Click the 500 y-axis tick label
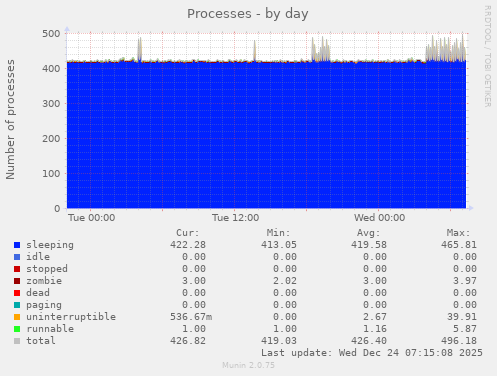Viewport: 497px width, 376px height. 51,34
